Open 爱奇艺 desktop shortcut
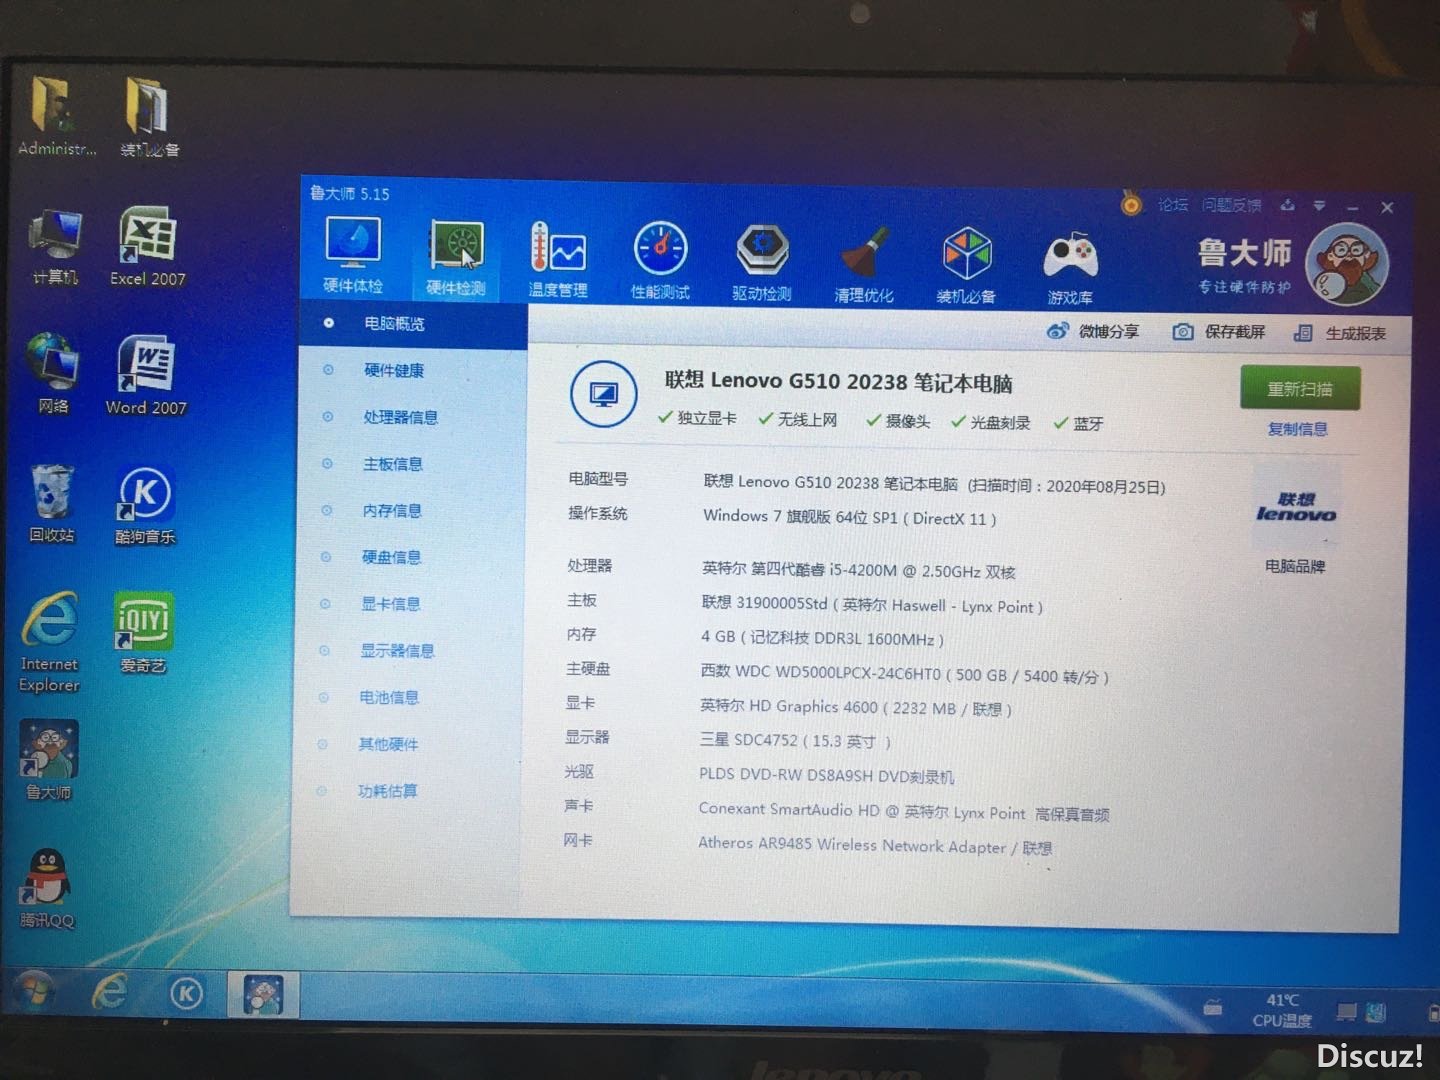The height and width of the screenshot is (1080, 1440). (x=144, y=633)
